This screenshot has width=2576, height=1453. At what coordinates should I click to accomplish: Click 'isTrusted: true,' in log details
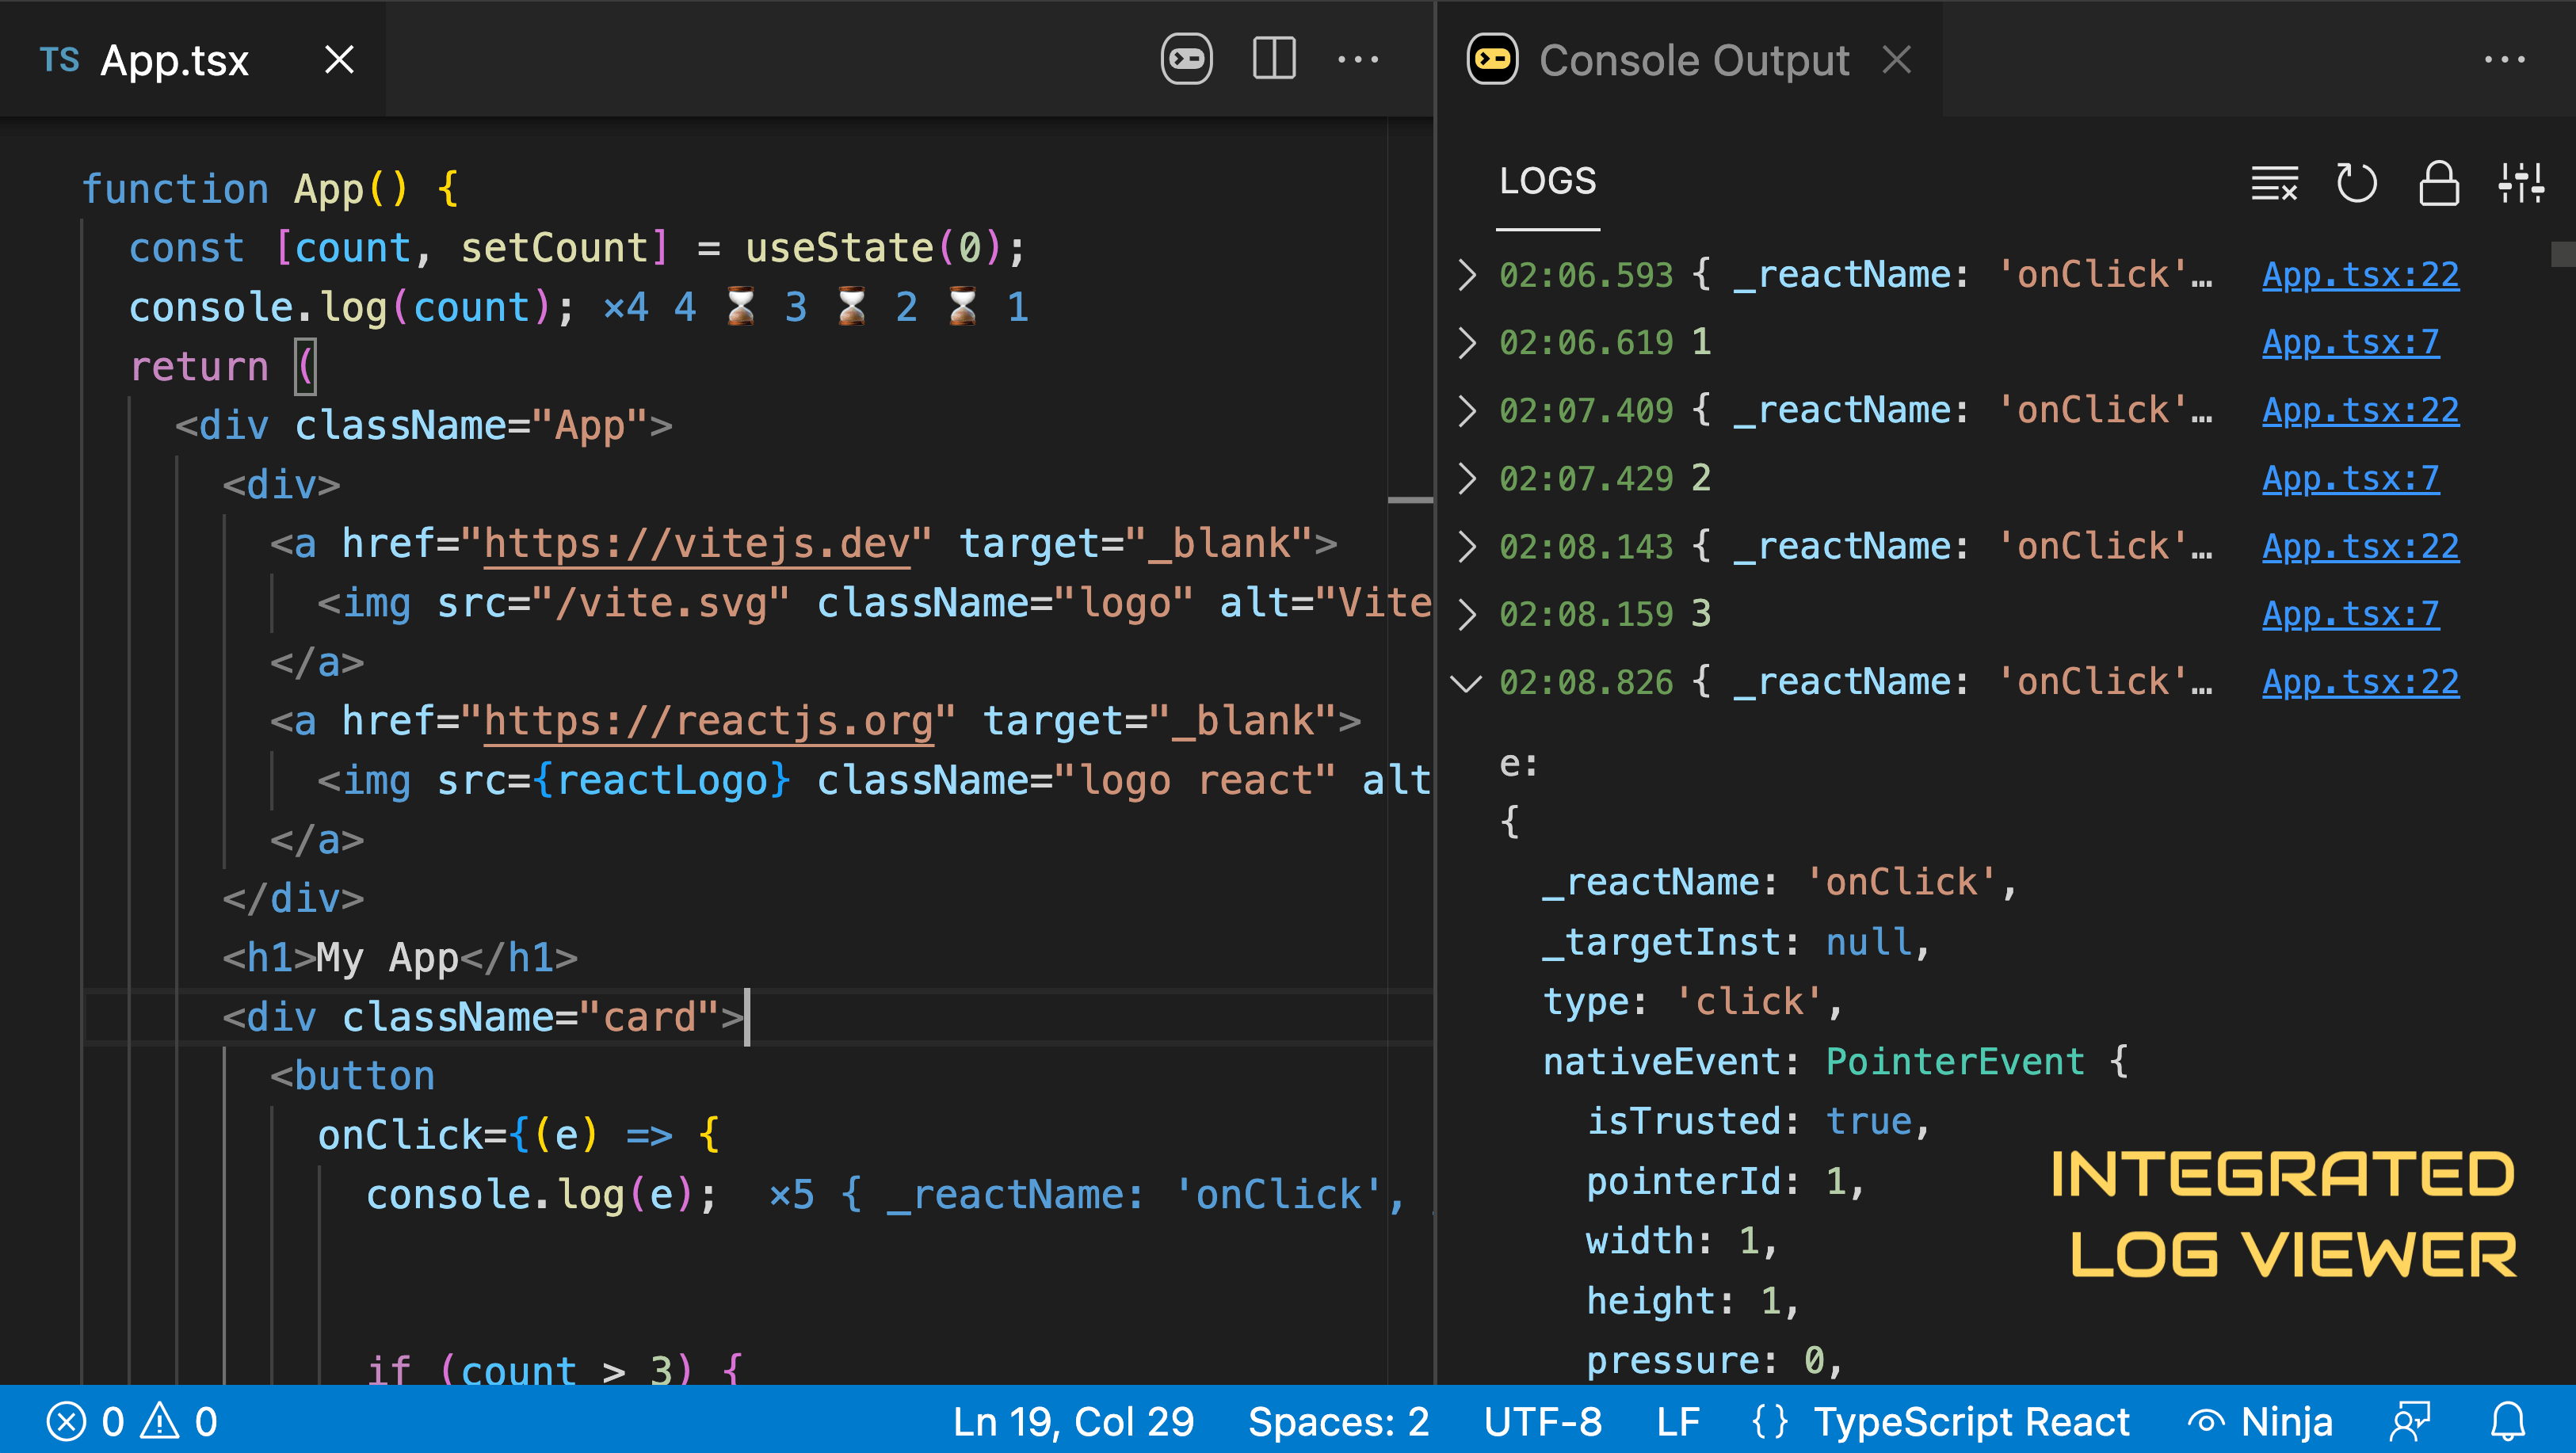pos(1757,1122)
